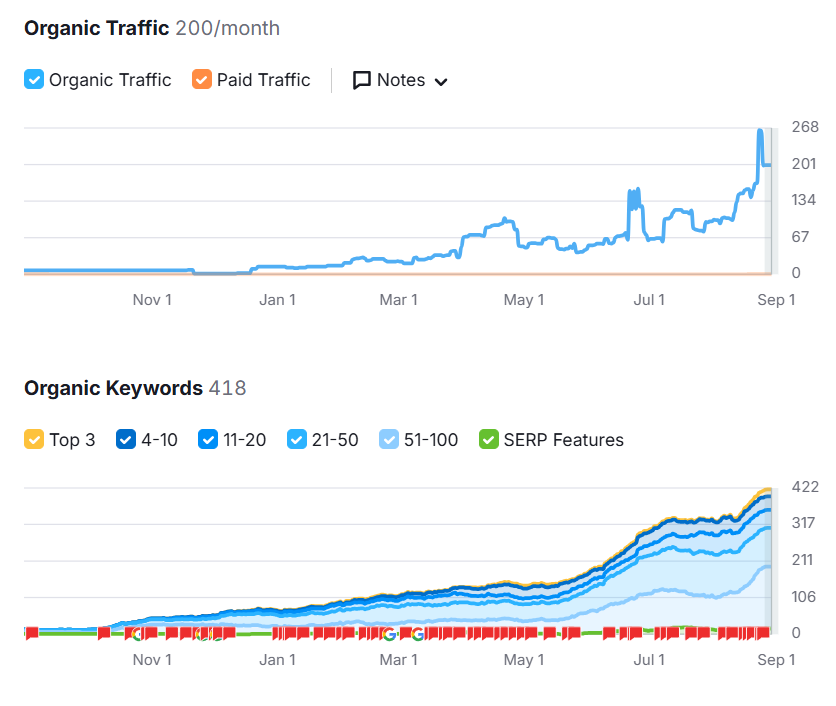Click the 418 organic keywords count
836x706 pixels.
click(227, 388)
